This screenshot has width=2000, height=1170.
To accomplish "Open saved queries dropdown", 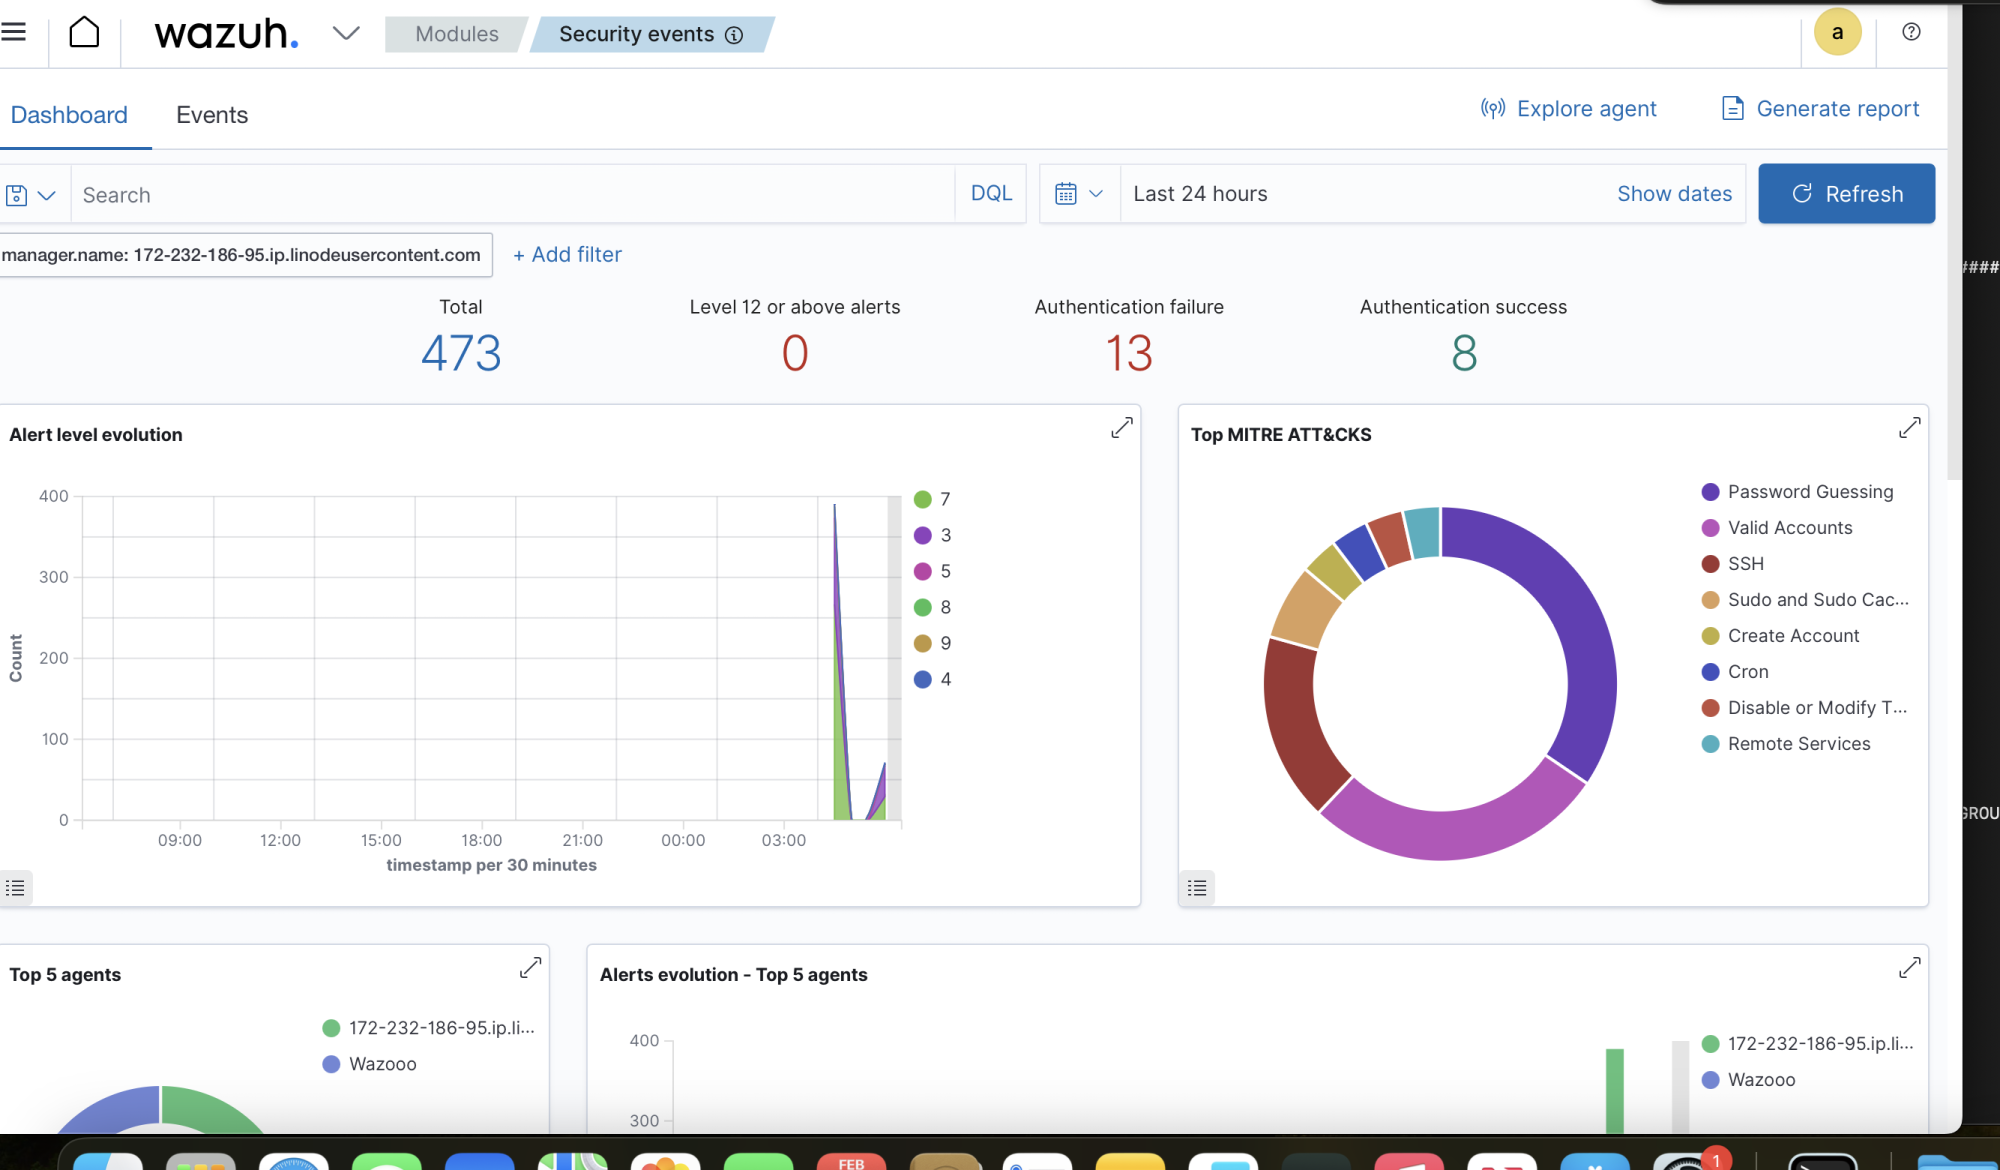I will tap(30, 194).
